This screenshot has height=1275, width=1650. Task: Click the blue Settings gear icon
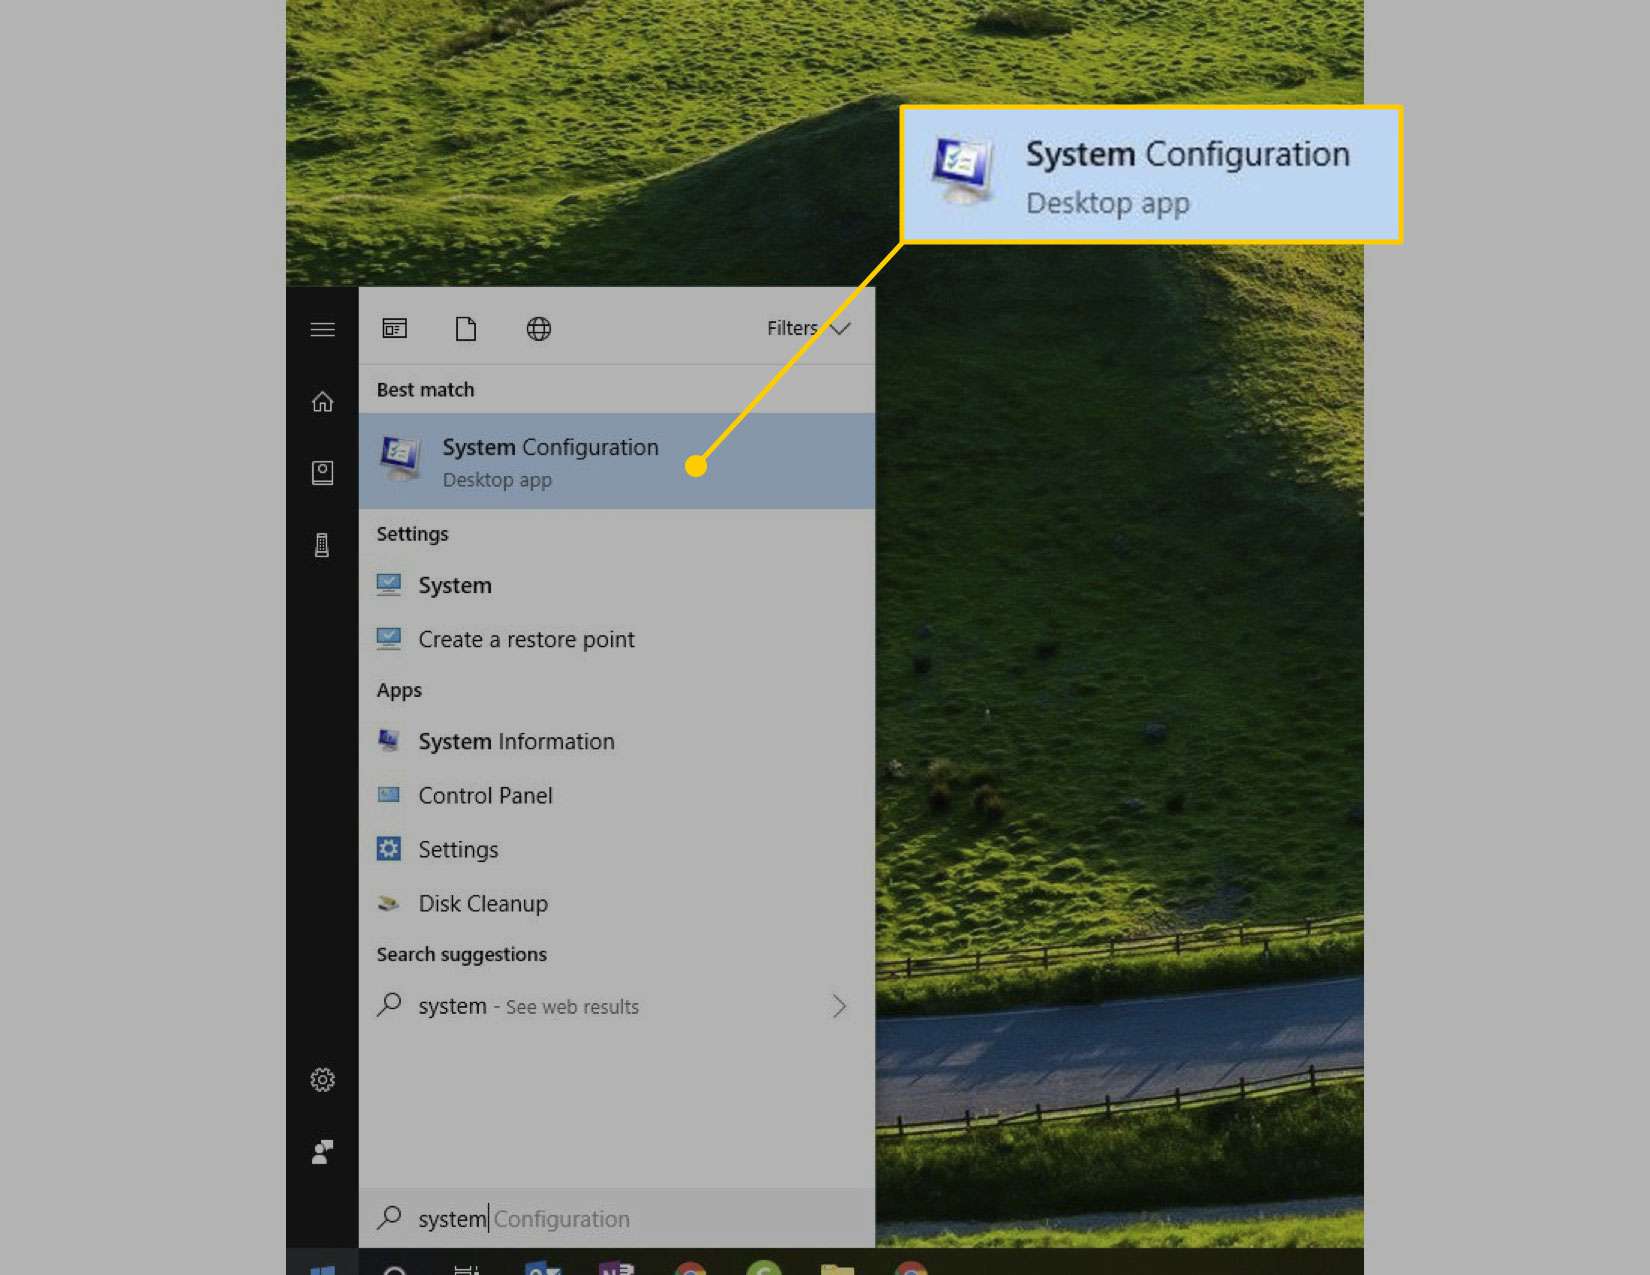389,849
